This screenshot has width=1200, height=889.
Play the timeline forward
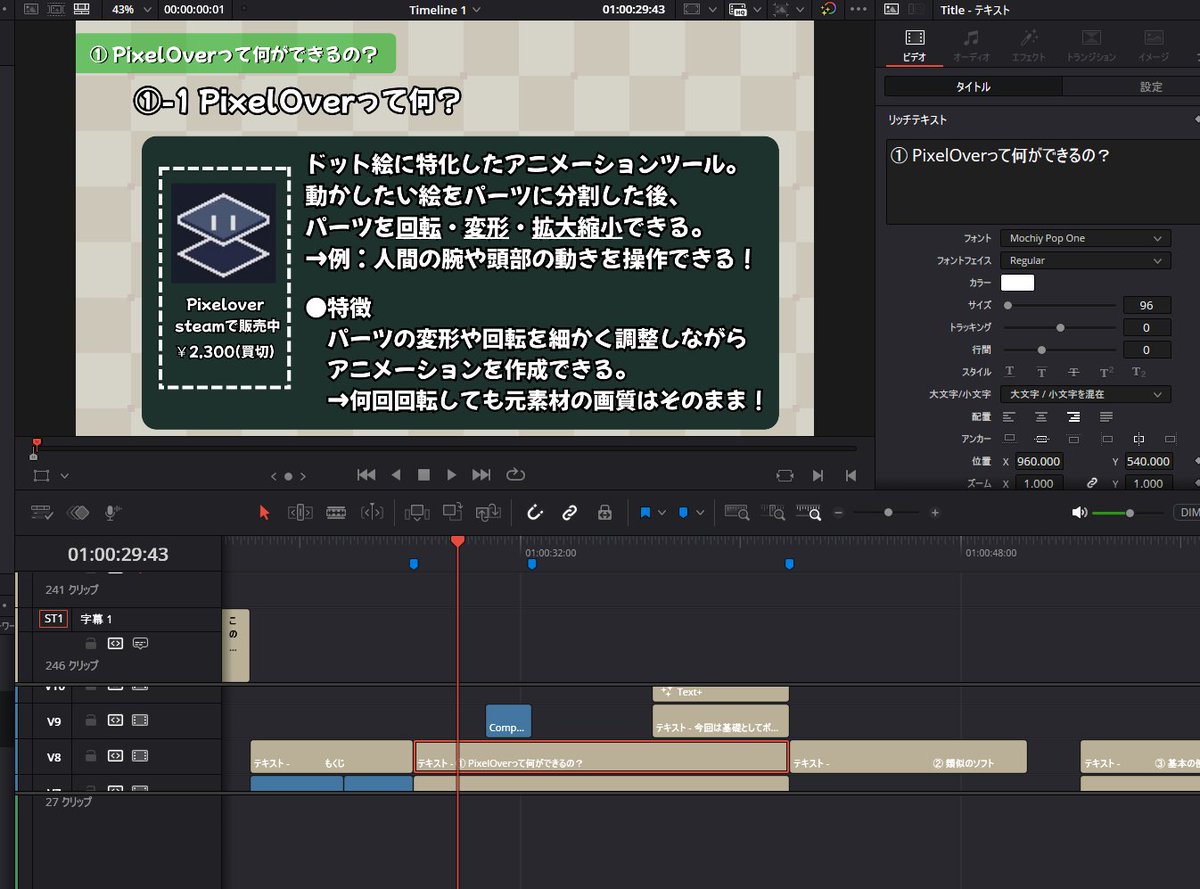click(x=452, y=475)
